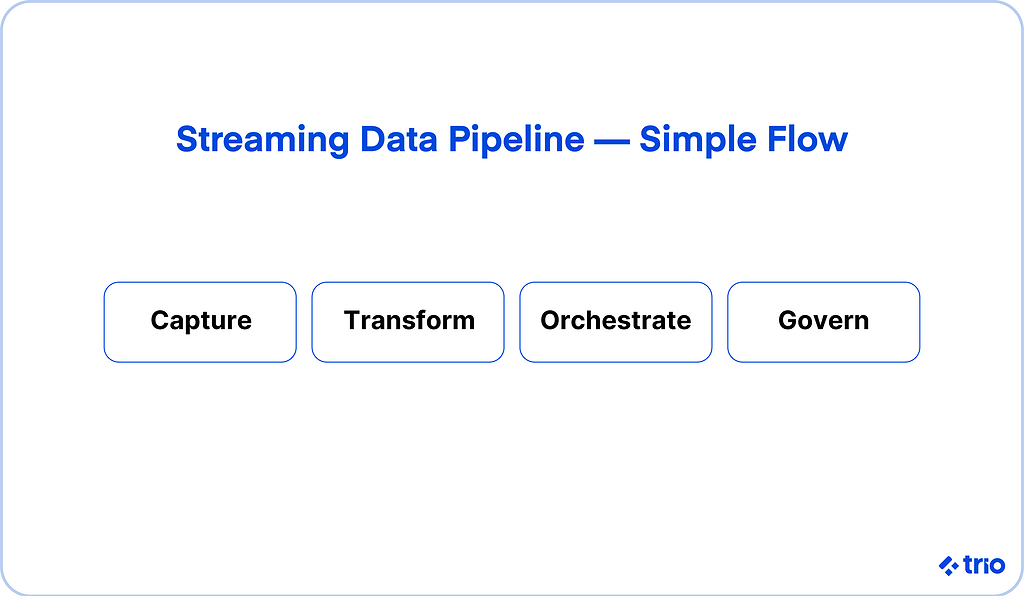Click the word Streaming in the title
The height and width of the screenshot is (596, 1024).
point(263,139)
